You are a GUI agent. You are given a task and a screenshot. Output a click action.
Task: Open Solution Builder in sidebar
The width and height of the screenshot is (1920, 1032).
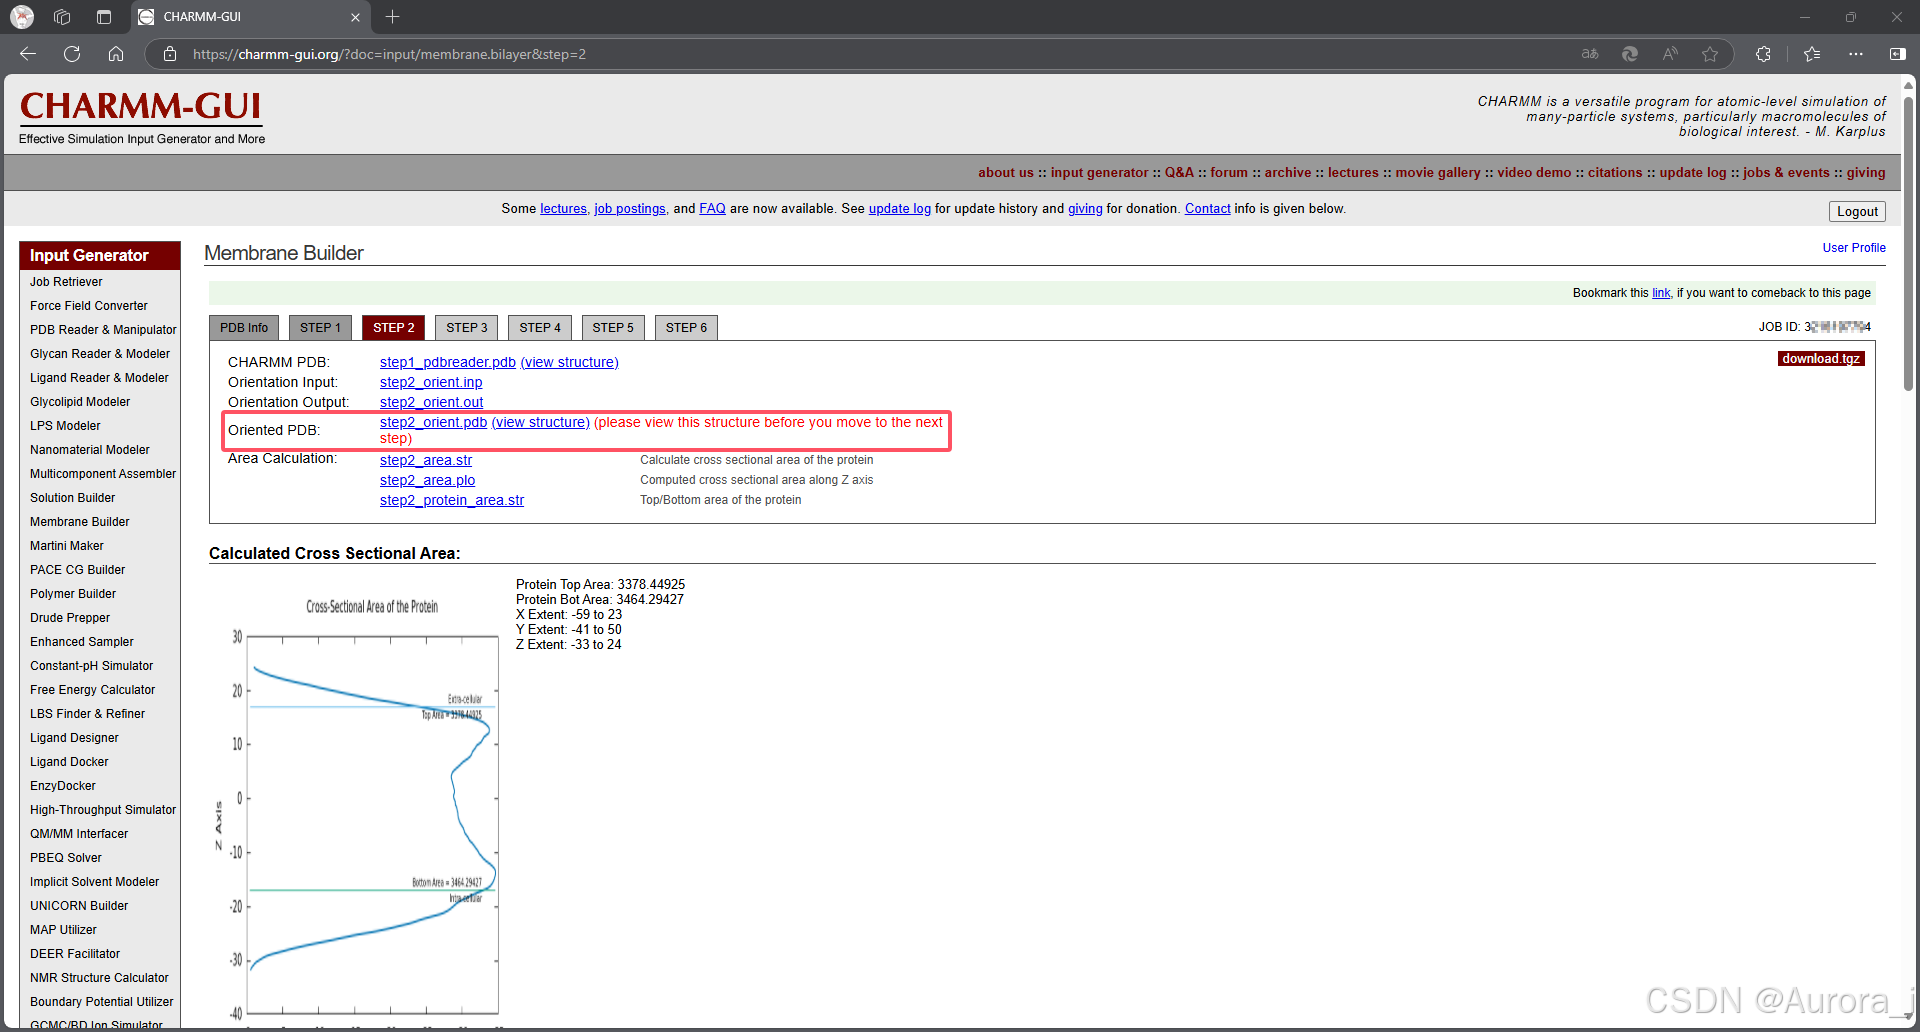pos(73,498)
